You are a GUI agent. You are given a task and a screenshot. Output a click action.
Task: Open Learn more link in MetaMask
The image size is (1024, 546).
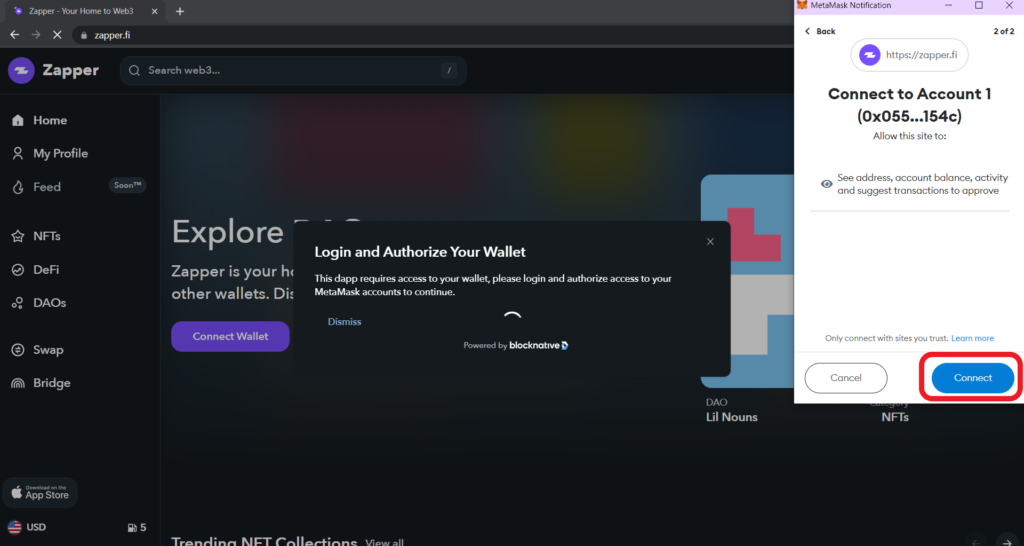(x=972, y=338)
